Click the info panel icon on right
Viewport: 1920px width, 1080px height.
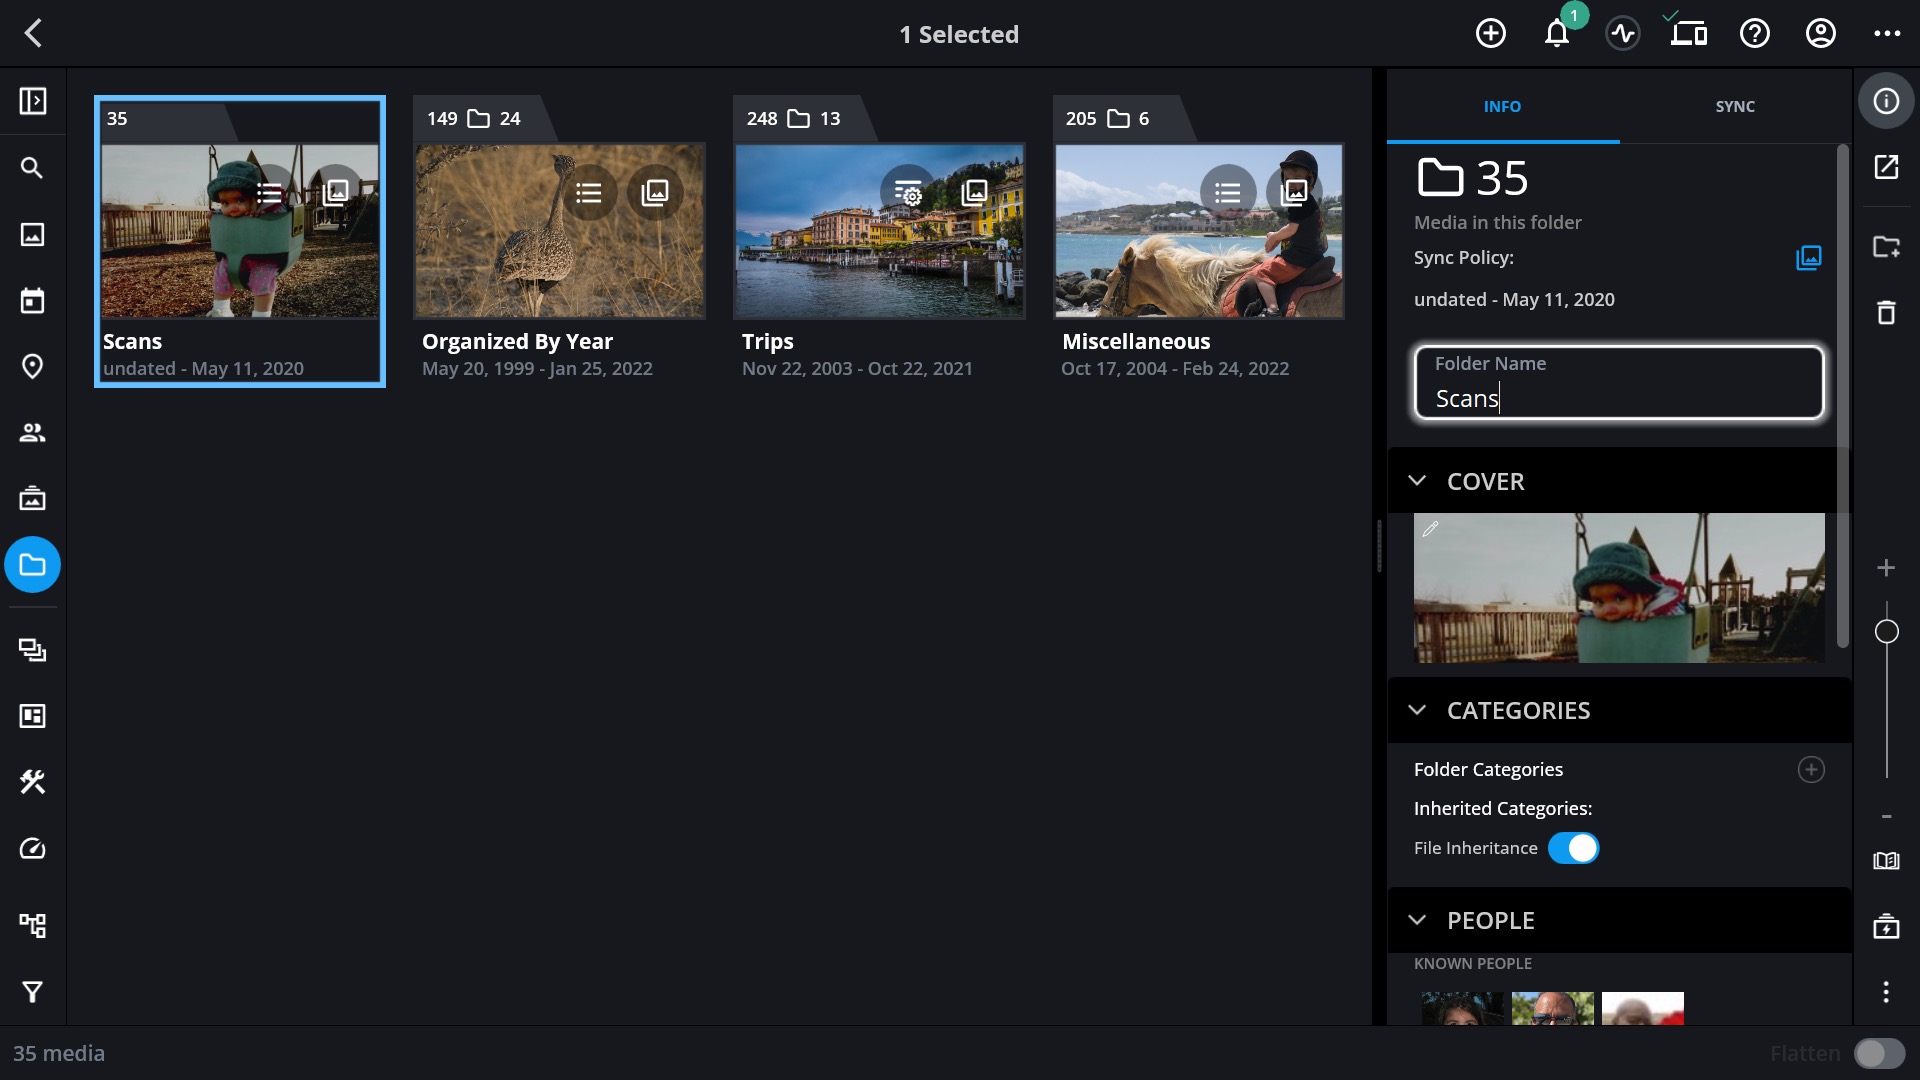click(x=1886, y=101)
